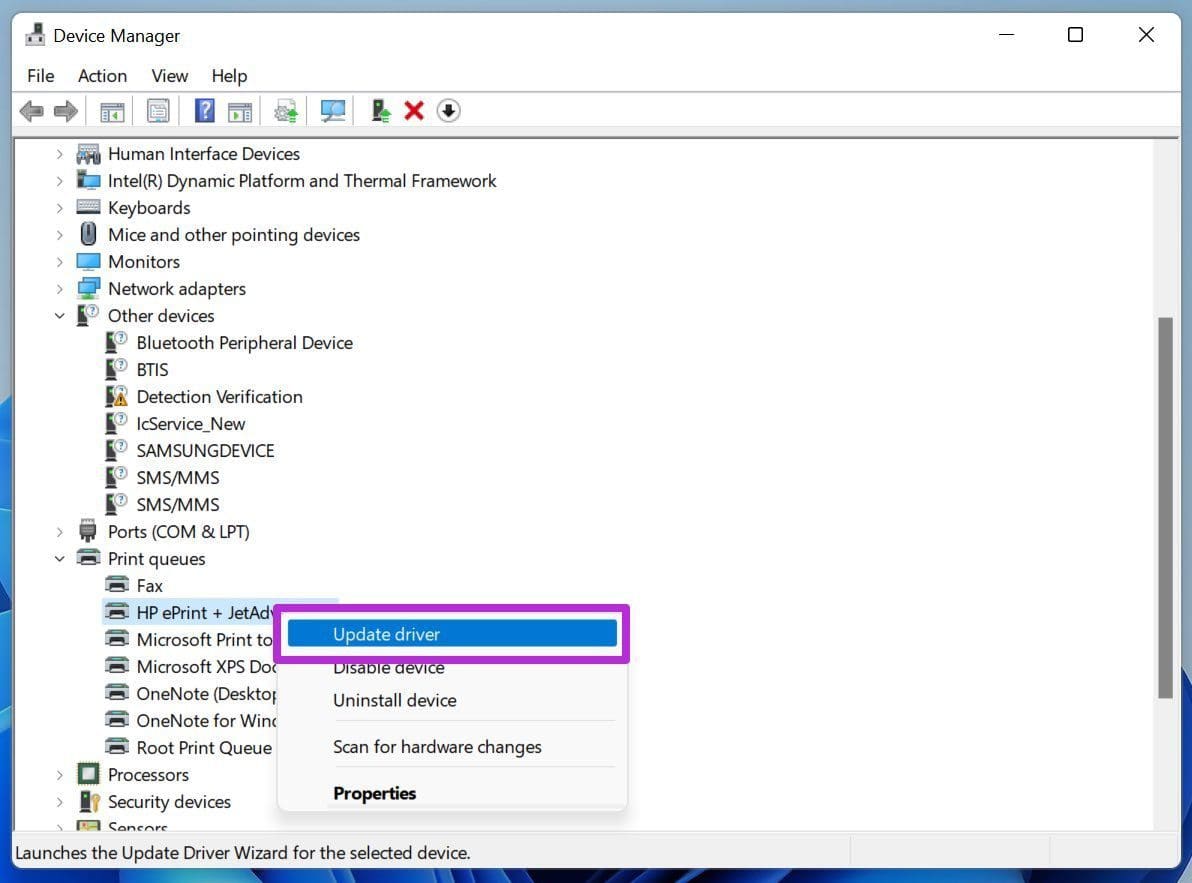Select HP ePrint + JetAdv print queue
Image resolution: width=1192 pixels, height=883 pixels.
click(204, 612)
